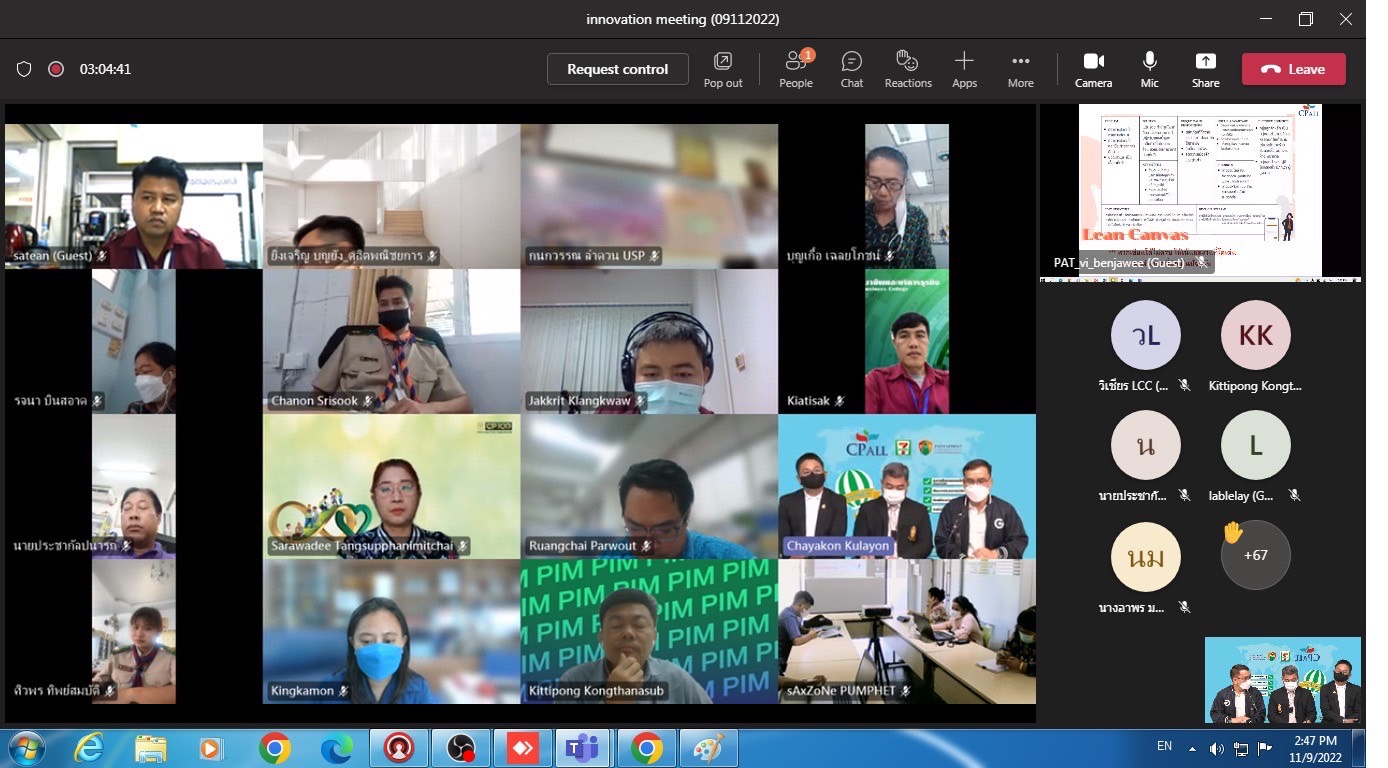Open the People participants panel
1388x768 pixels.
click(796, 69)
